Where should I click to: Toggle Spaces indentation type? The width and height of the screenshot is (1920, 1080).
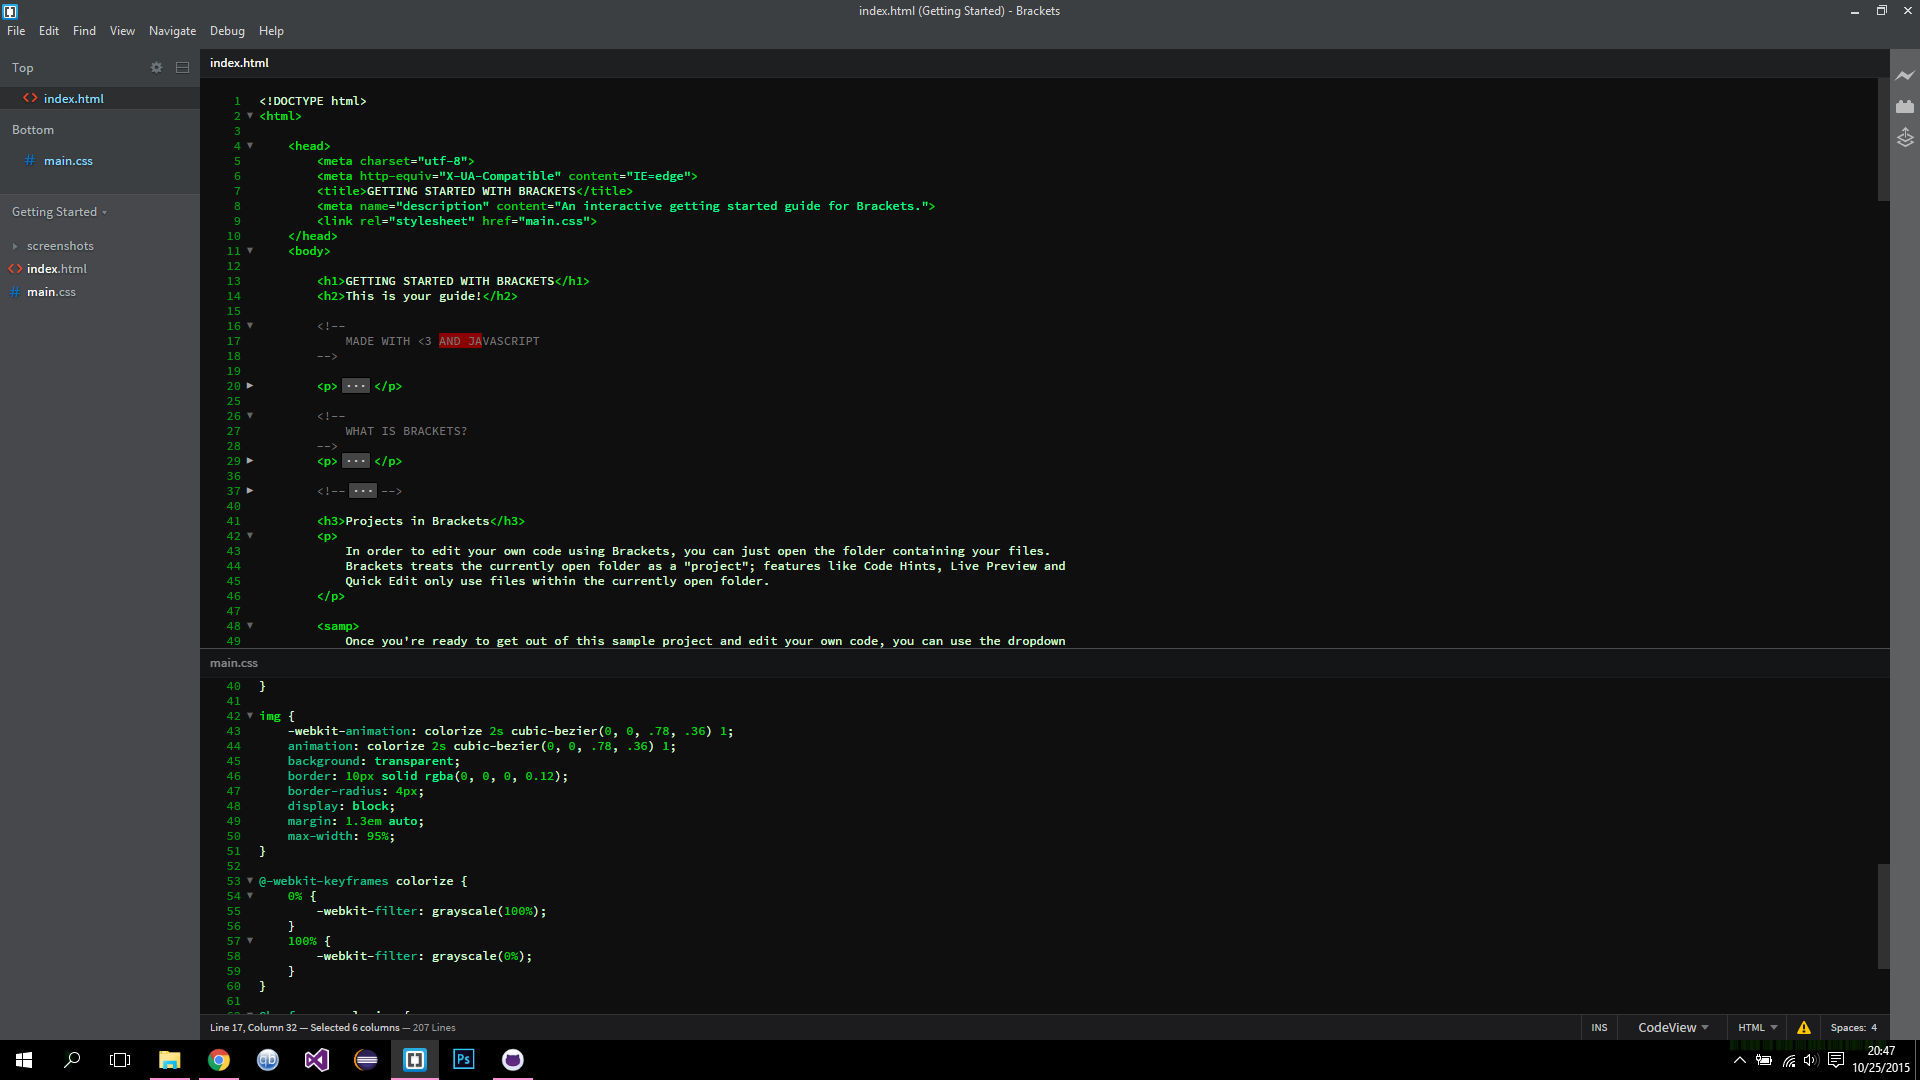(x=1847, y=1027)
